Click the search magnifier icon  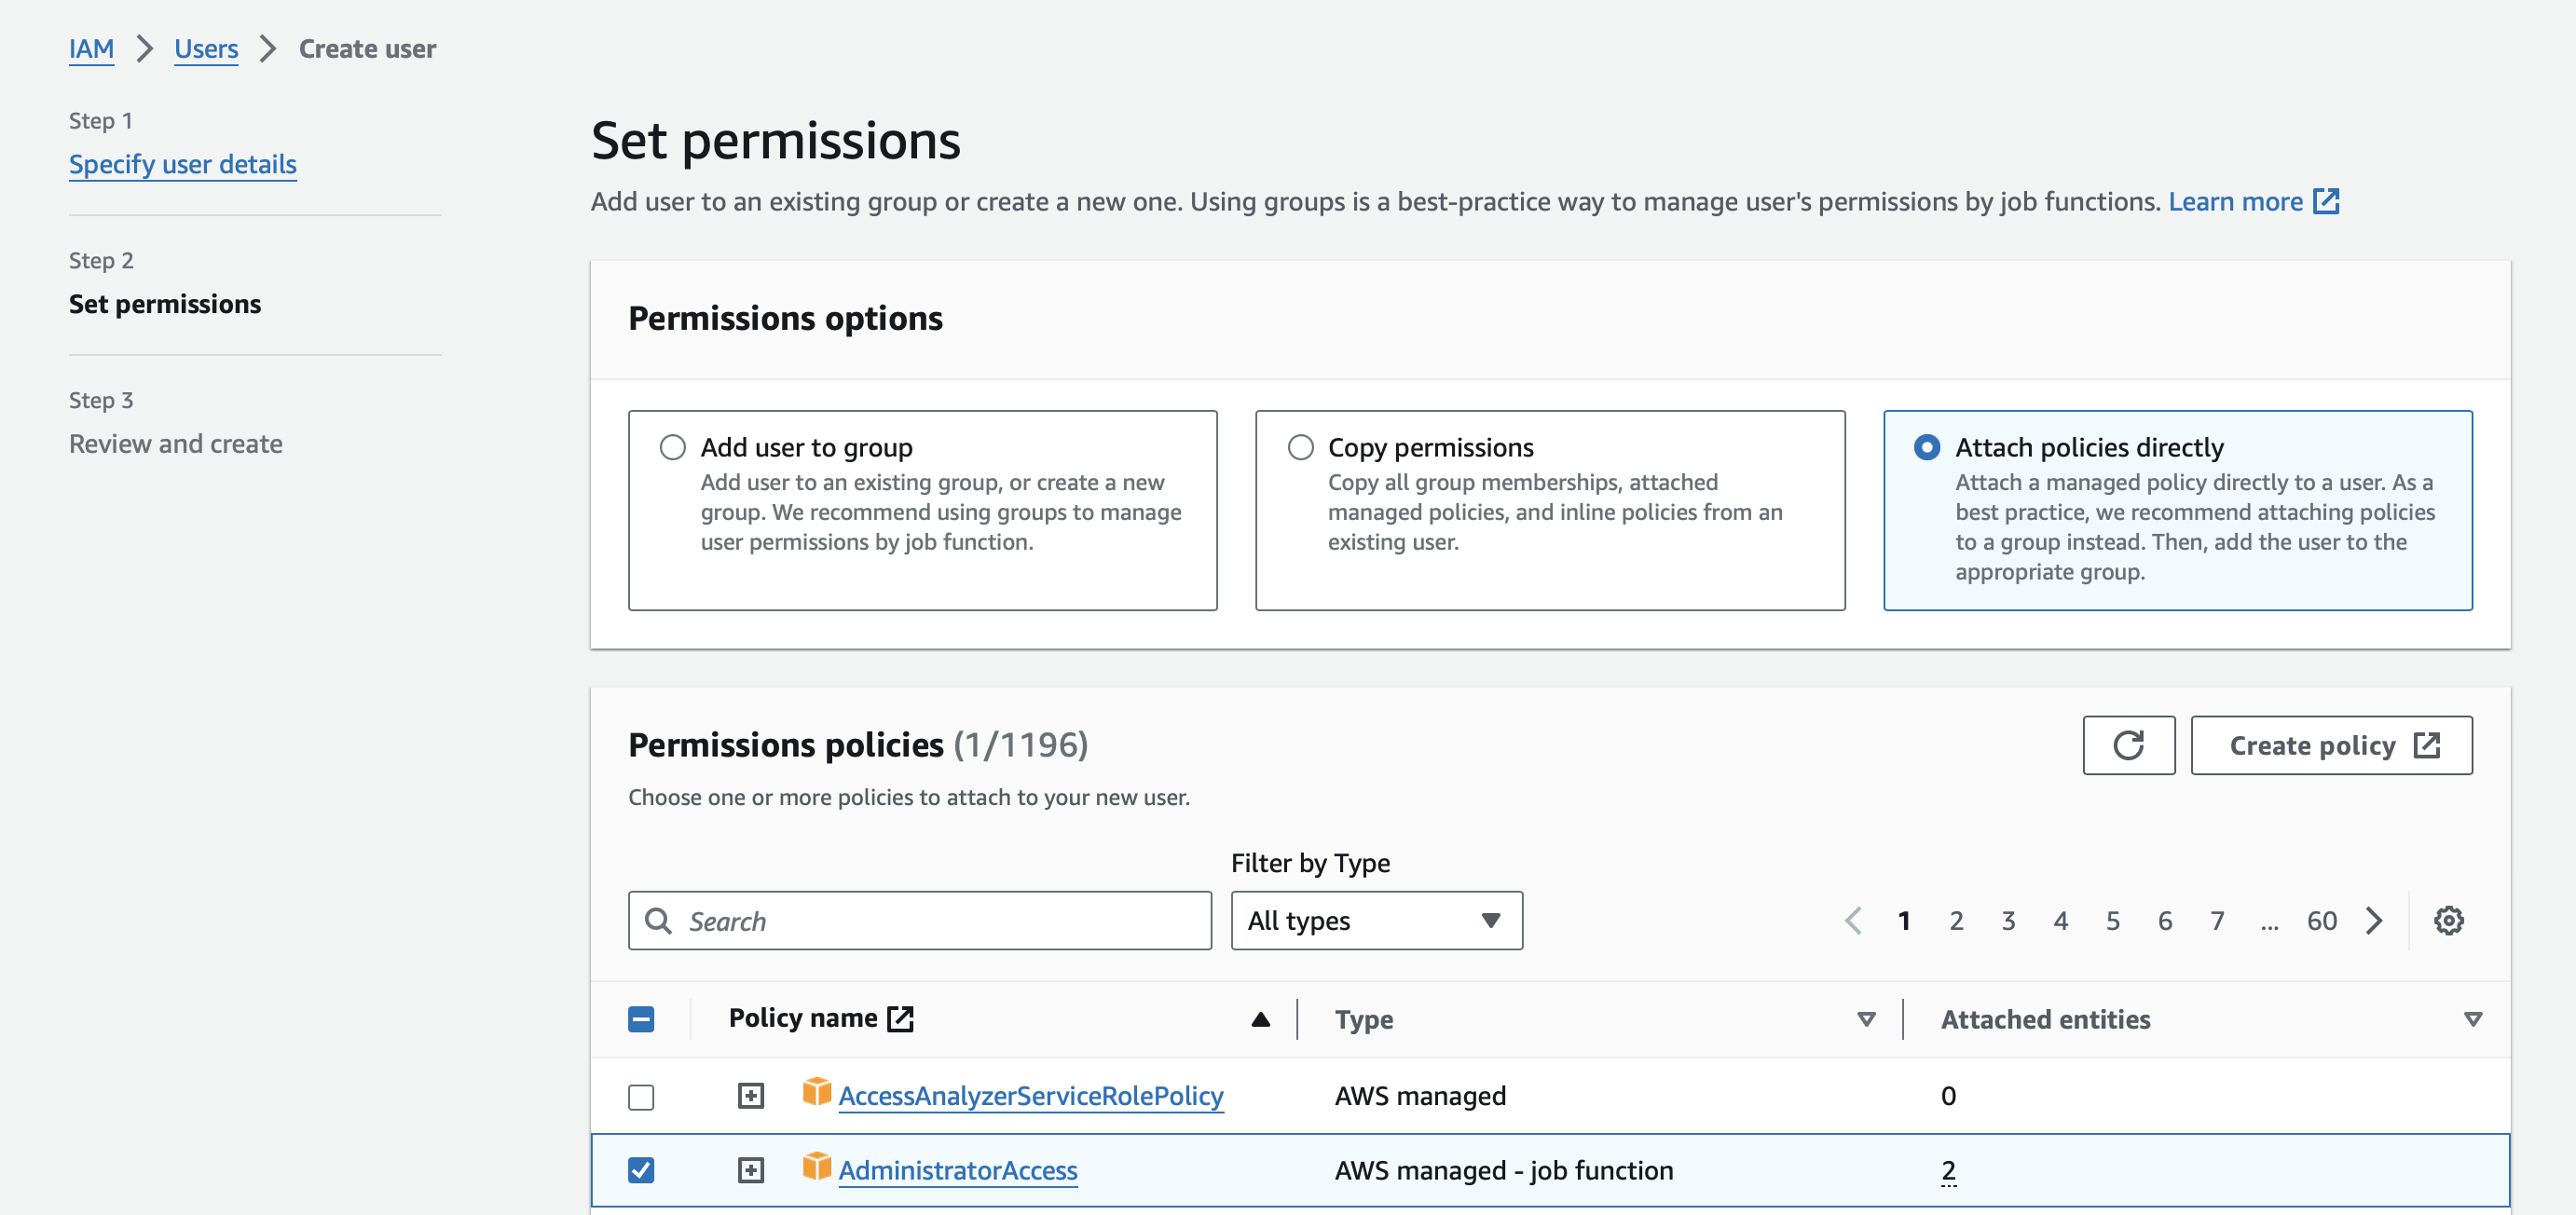pyautogui.click(x=658, y=920)
